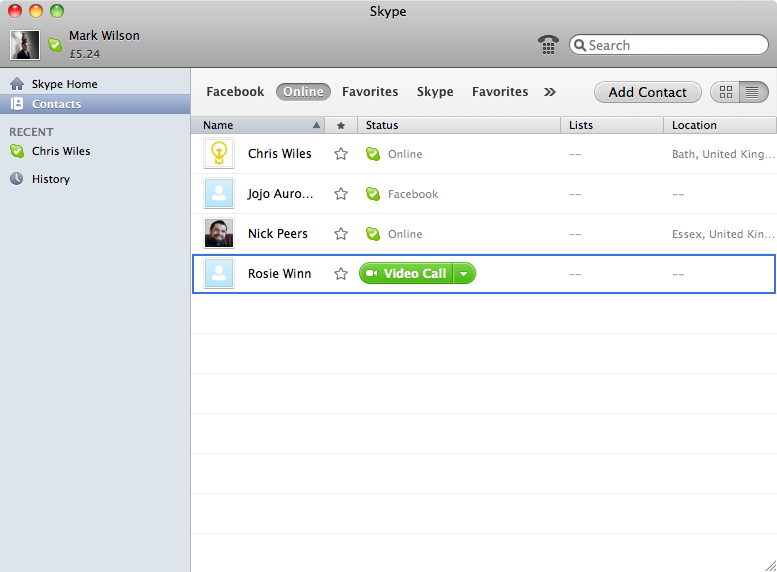Screen dimensions: 777x572
Task: Click online status icon in Chris Wiles row
Action: tap(373, 154)
